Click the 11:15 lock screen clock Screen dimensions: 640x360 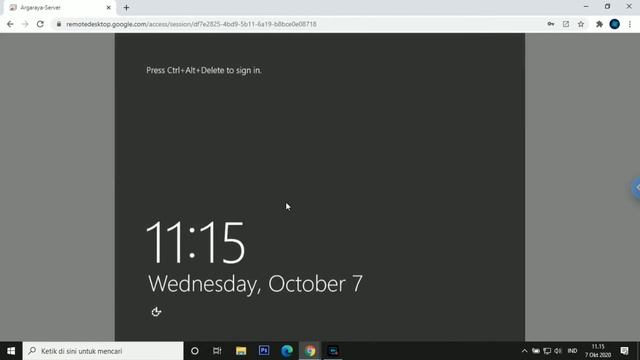pos(196,242)
